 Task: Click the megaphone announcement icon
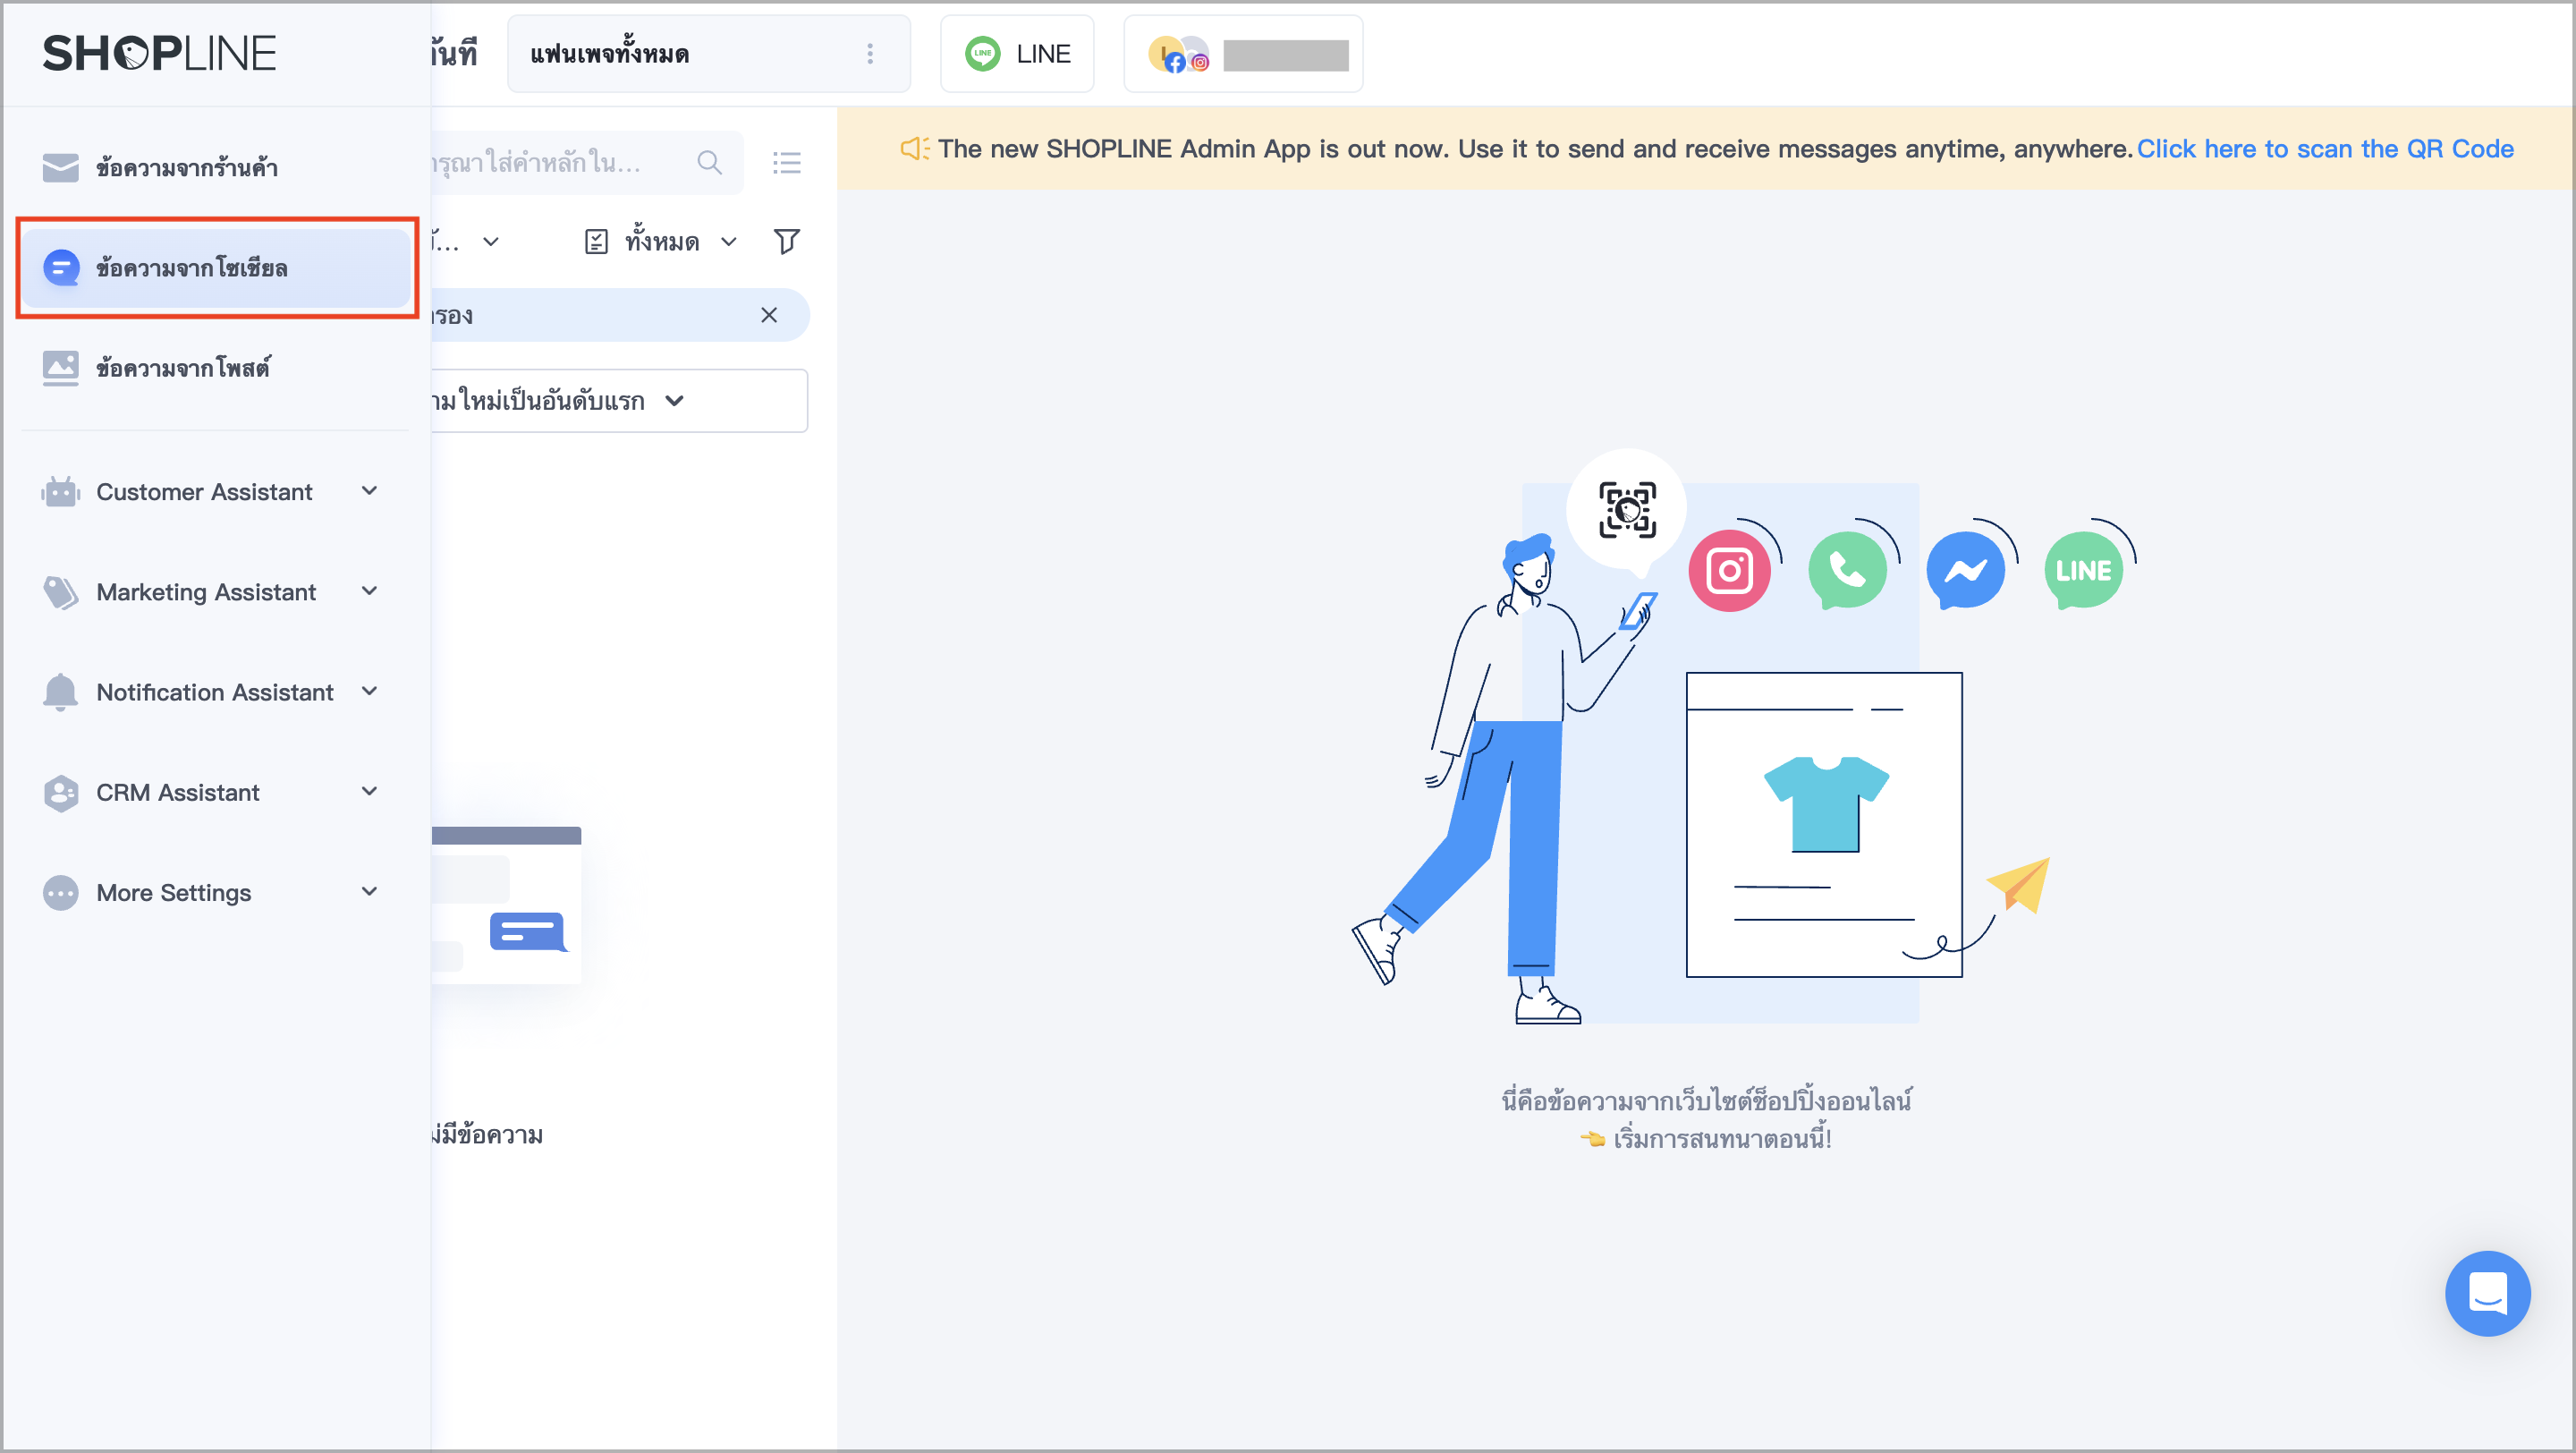pos(915,149)
